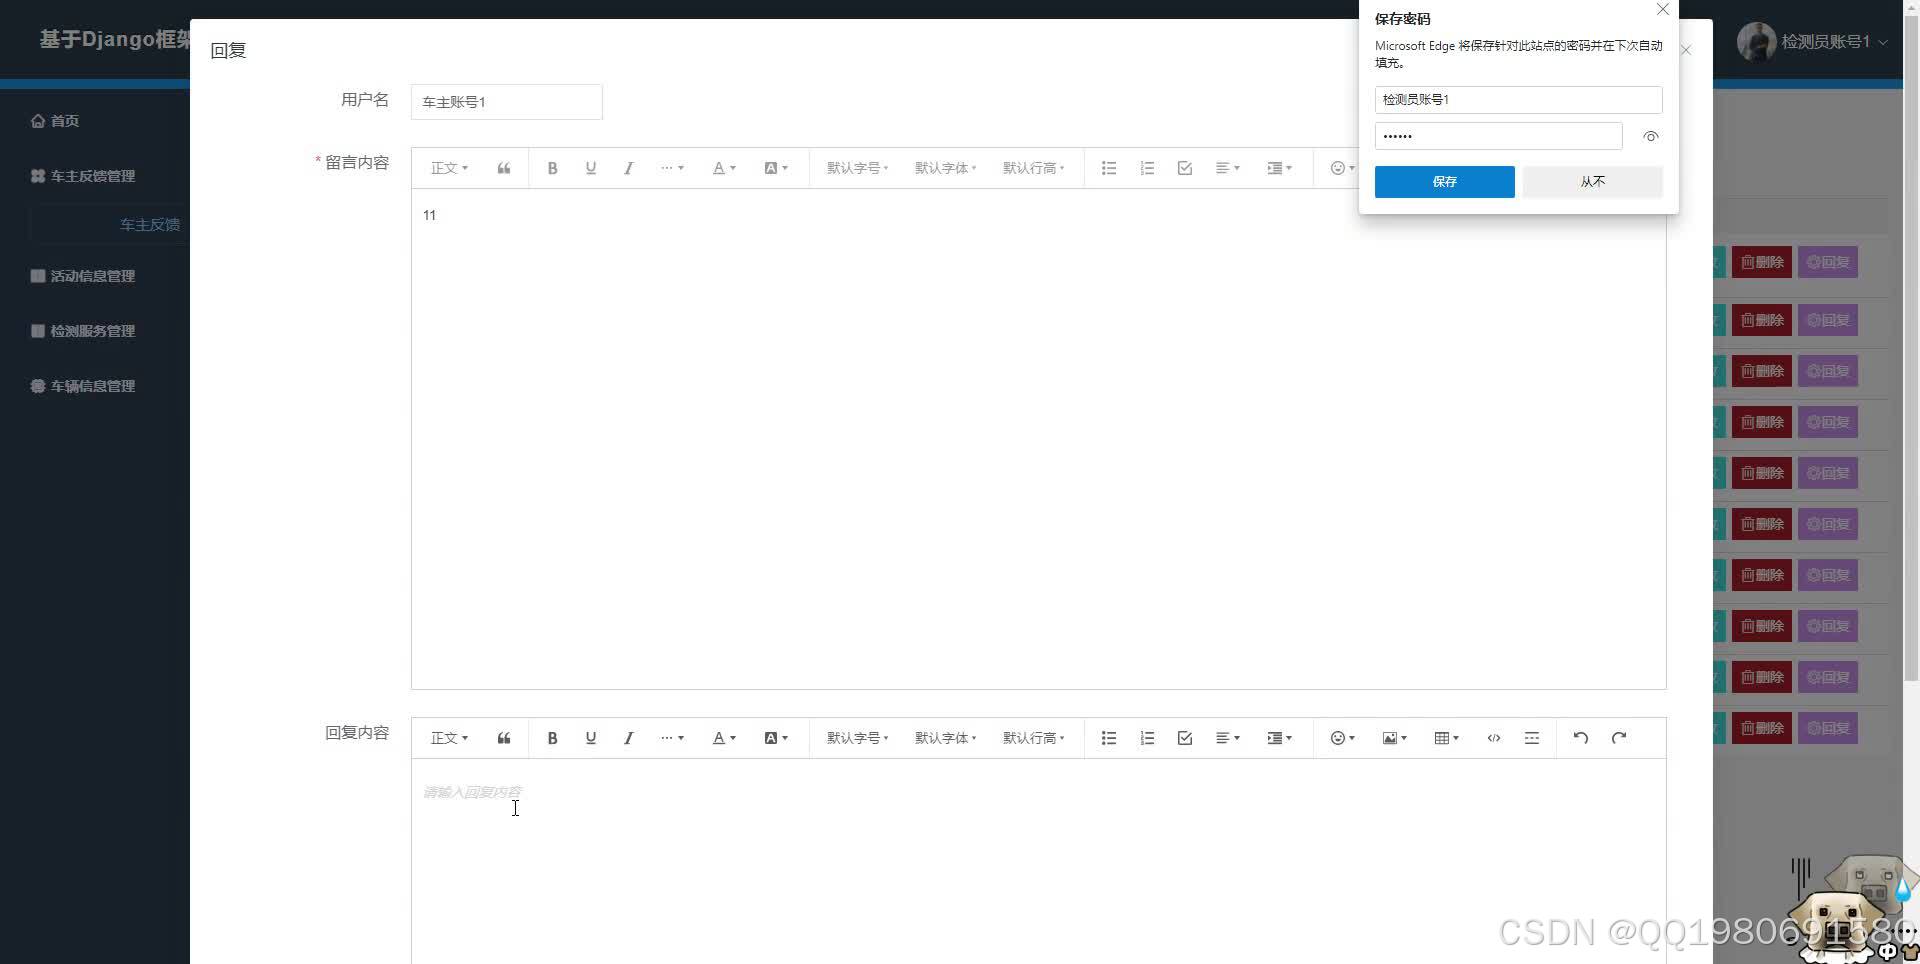Open default font size dropdown in the message content editor
The image size is (1920, 964).
tap(857, 168)
